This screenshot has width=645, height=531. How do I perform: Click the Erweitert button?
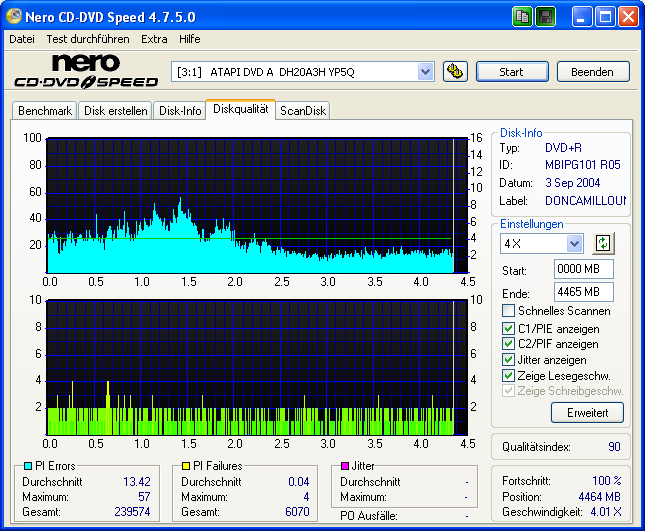coord(587,413)
